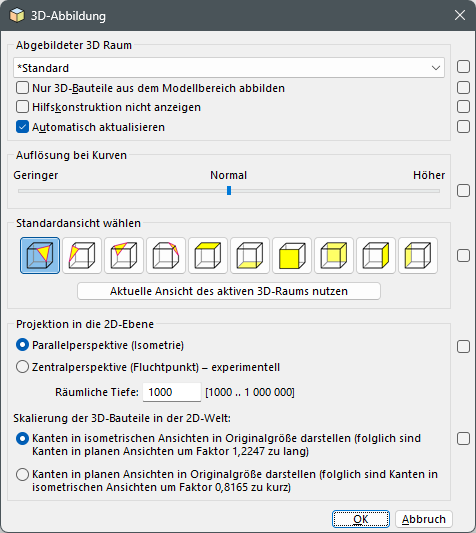Check Hilfskonstruktion nicht anzeigen
The height and width of the screenshot is (533, 476).
22,107
